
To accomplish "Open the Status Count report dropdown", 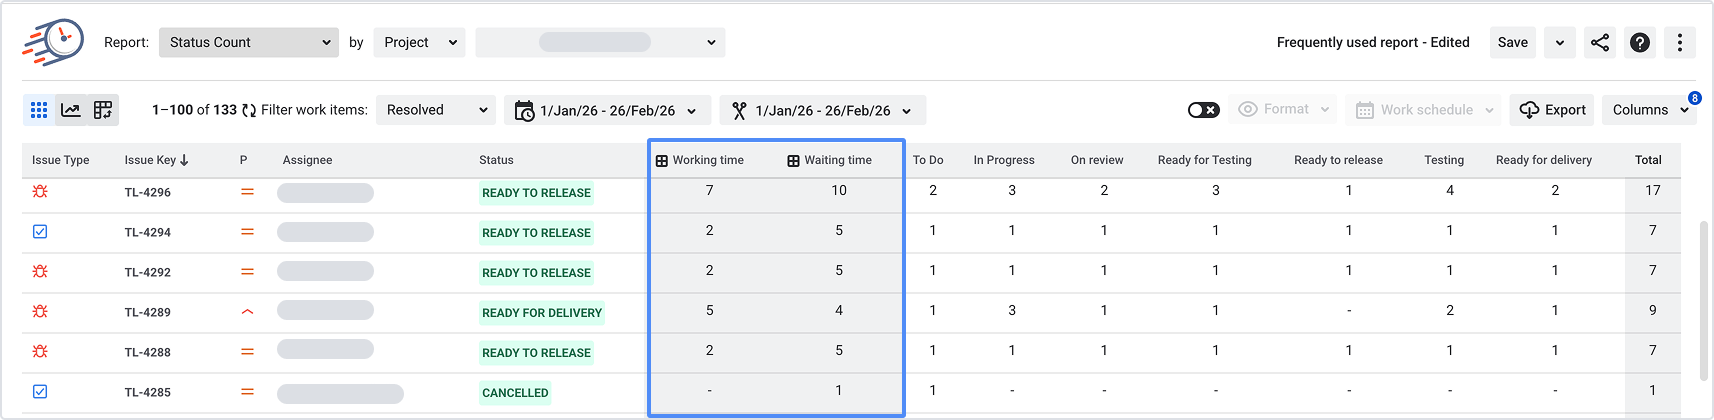I will [249, 42].
